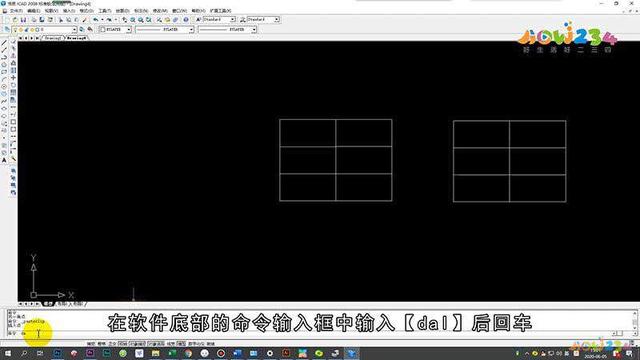Click the ByLayer color control box

tap(116, 29)
